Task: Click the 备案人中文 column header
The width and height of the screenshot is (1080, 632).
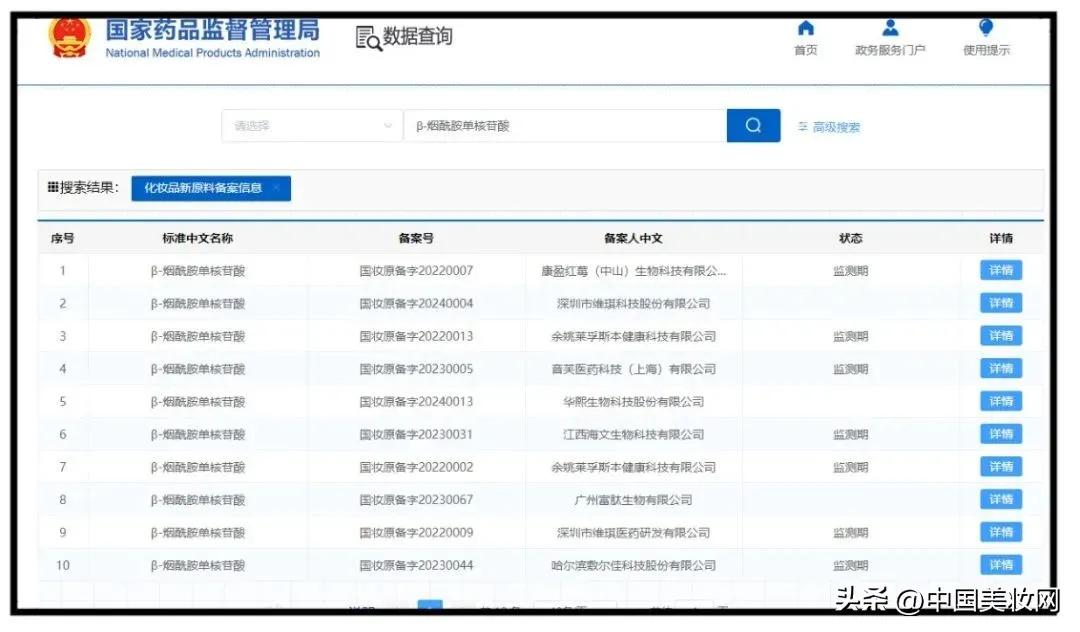Action: tap(633, 238)
